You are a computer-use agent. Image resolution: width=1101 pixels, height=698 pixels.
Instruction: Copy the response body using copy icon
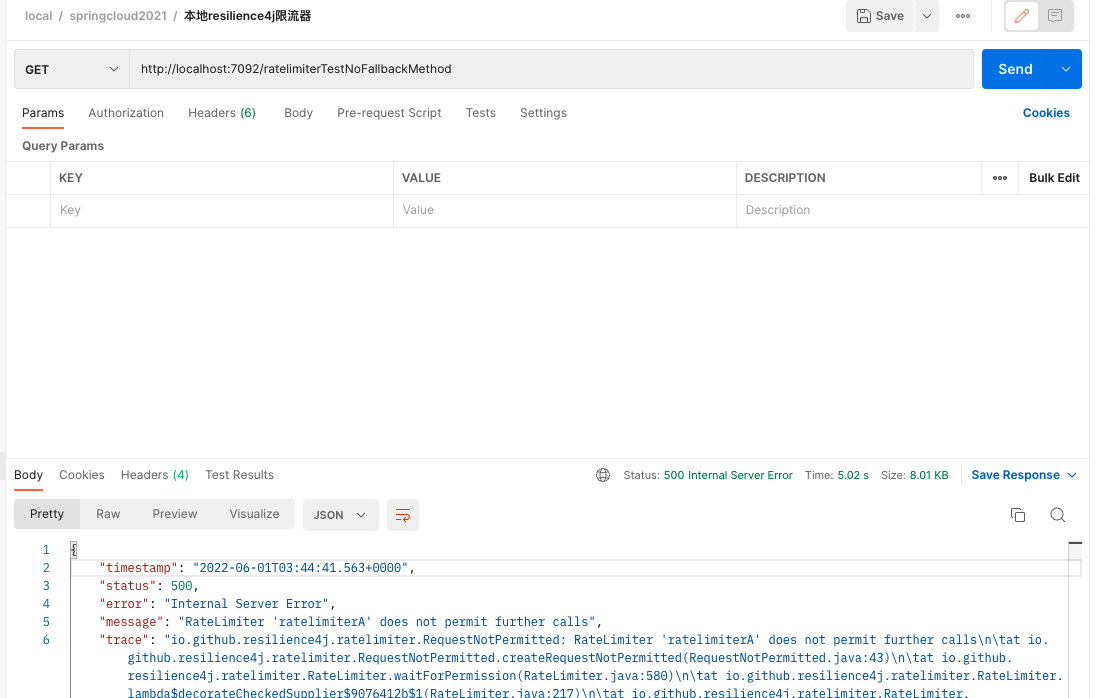(1018, 514)
